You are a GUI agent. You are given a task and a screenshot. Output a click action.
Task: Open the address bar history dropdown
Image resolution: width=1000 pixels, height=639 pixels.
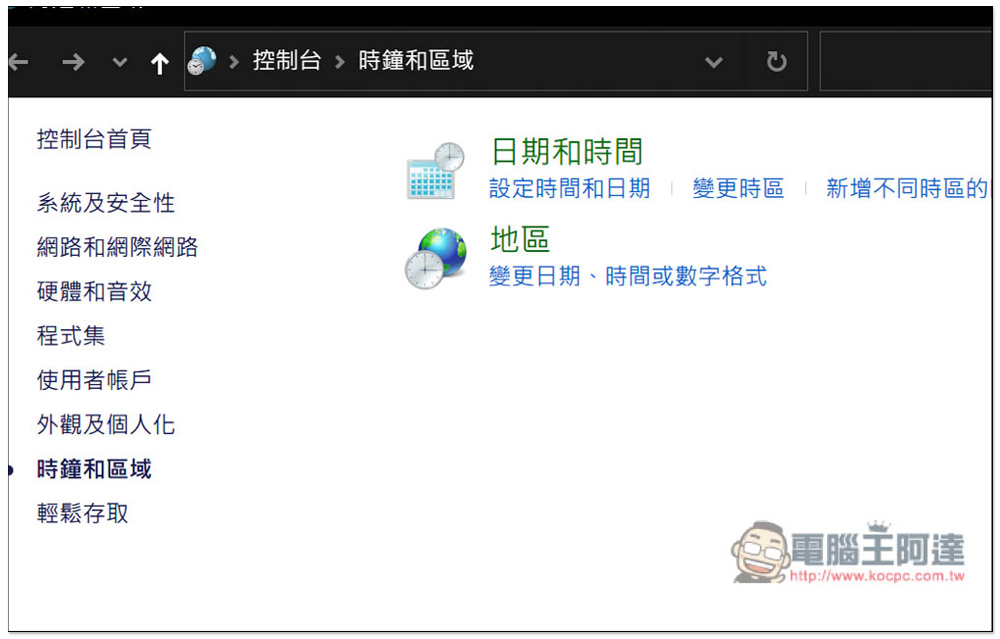714,62
